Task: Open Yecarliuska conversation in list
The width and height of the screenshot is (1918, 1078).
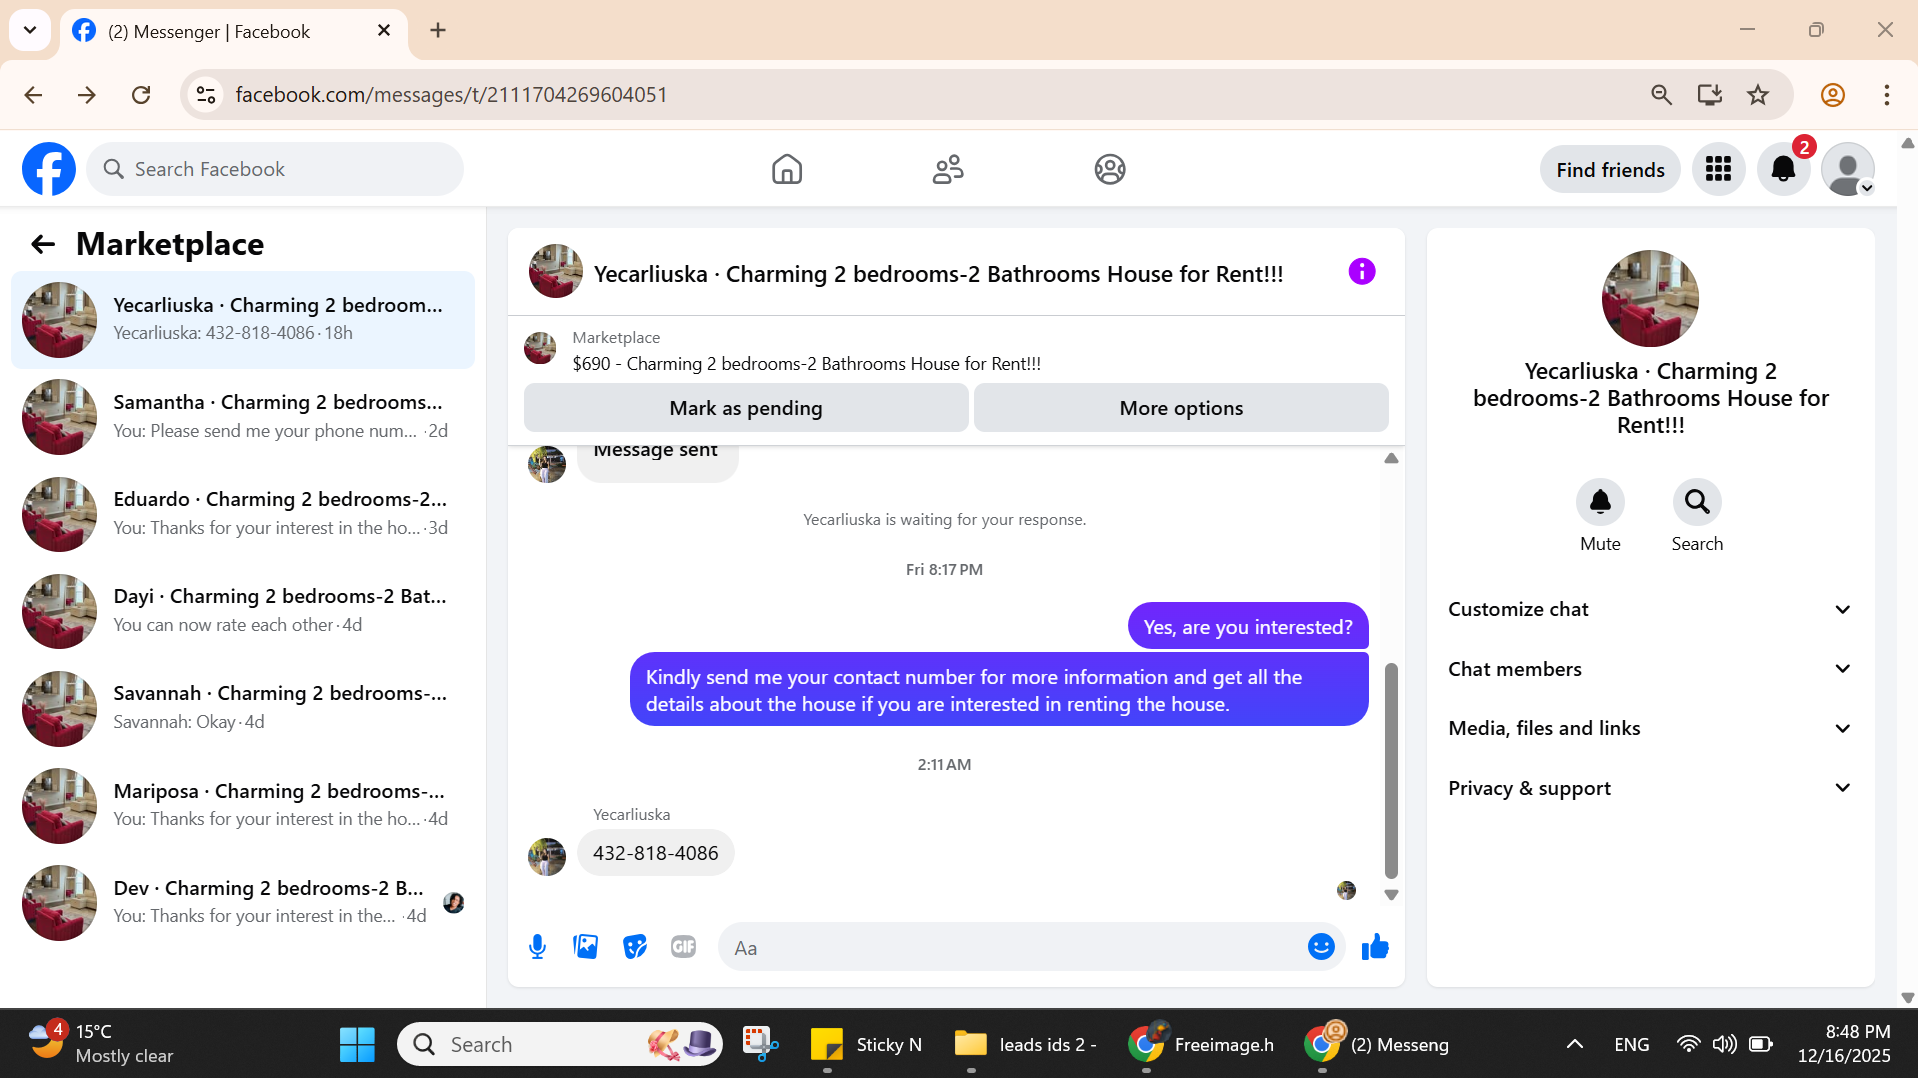Action: click(x=243, y=320)
